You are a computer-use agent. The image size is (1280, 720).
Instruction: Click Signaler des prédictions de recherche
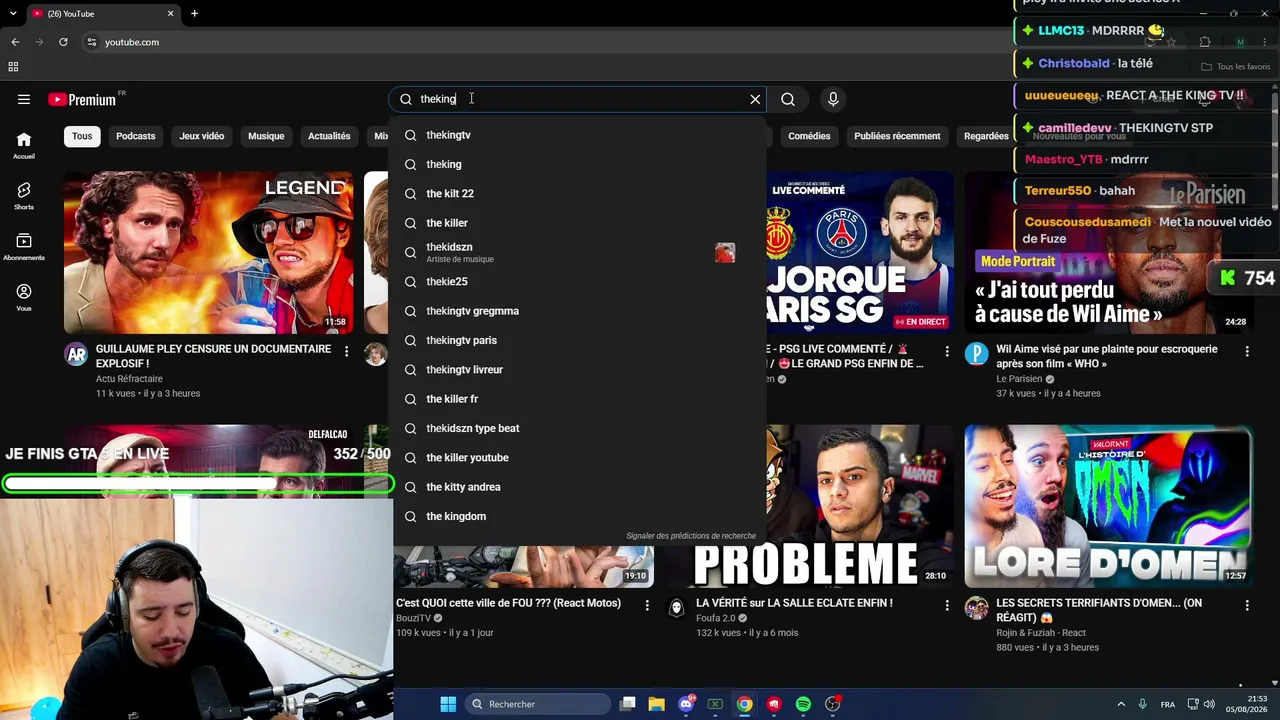pos(691,536)
